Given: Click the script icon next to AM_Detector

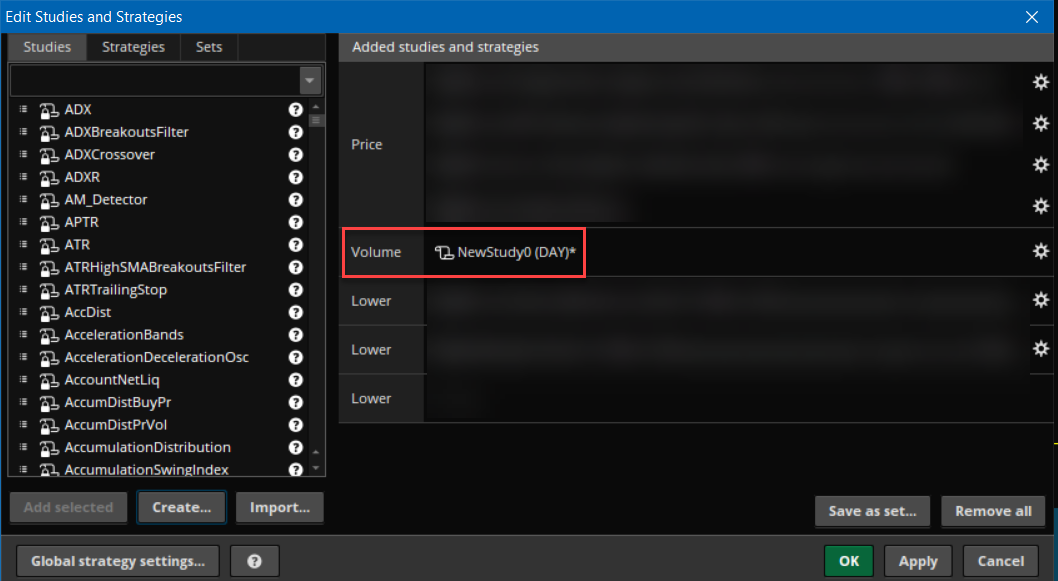Looking at the screenshot, I should click(x=48, y=200).
